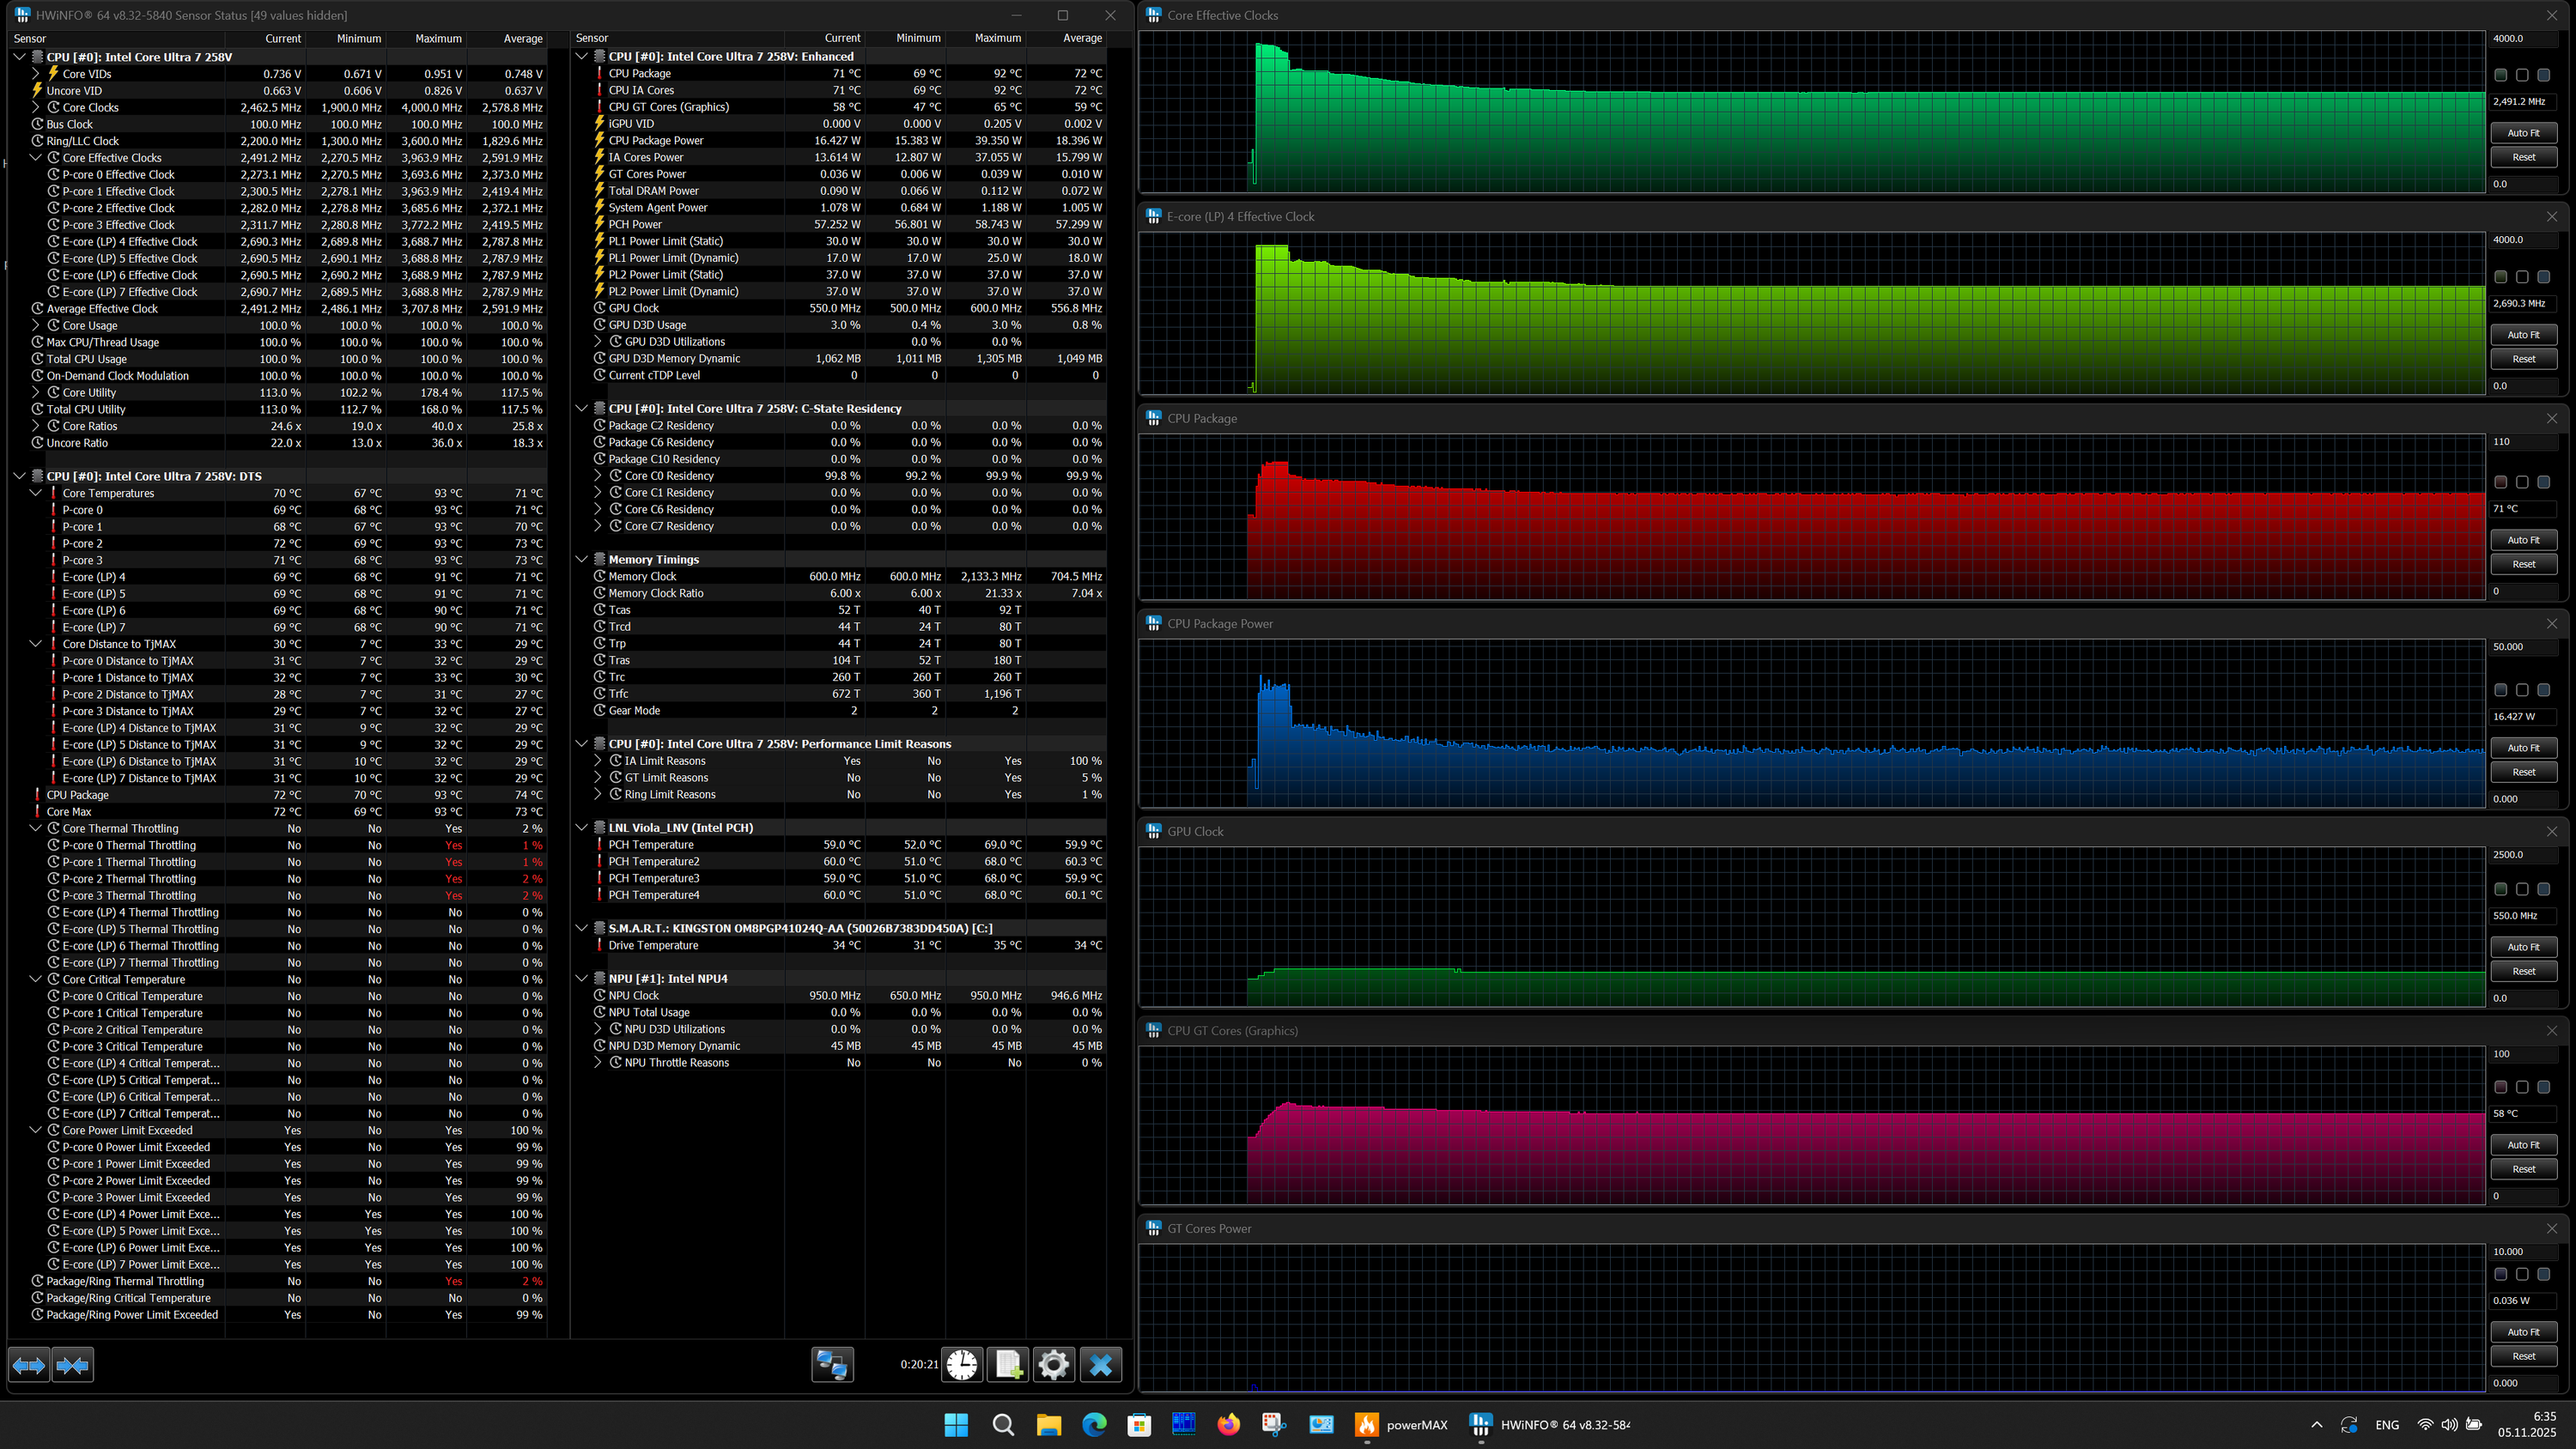Click the clock icon to reset timers
This screenshot has width=2576, height=1449.
click(x=962, y=1365)
